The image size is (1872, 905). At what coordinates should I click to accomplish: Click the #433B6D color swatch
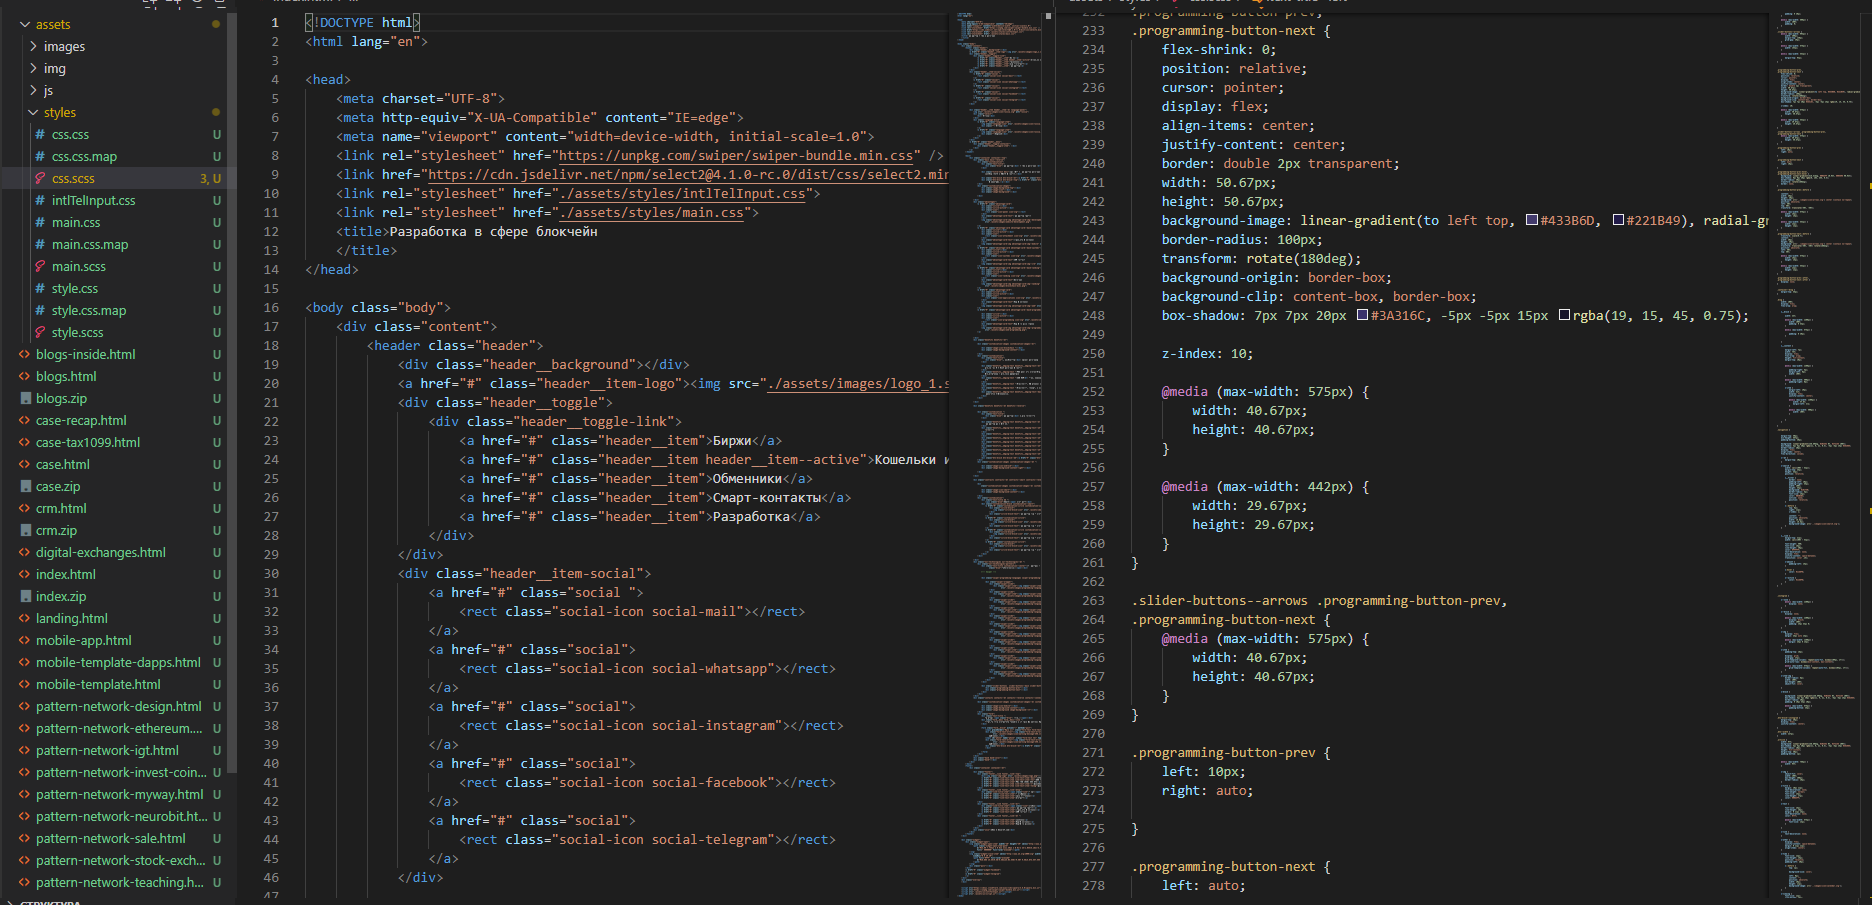(x=1531, y=220)
